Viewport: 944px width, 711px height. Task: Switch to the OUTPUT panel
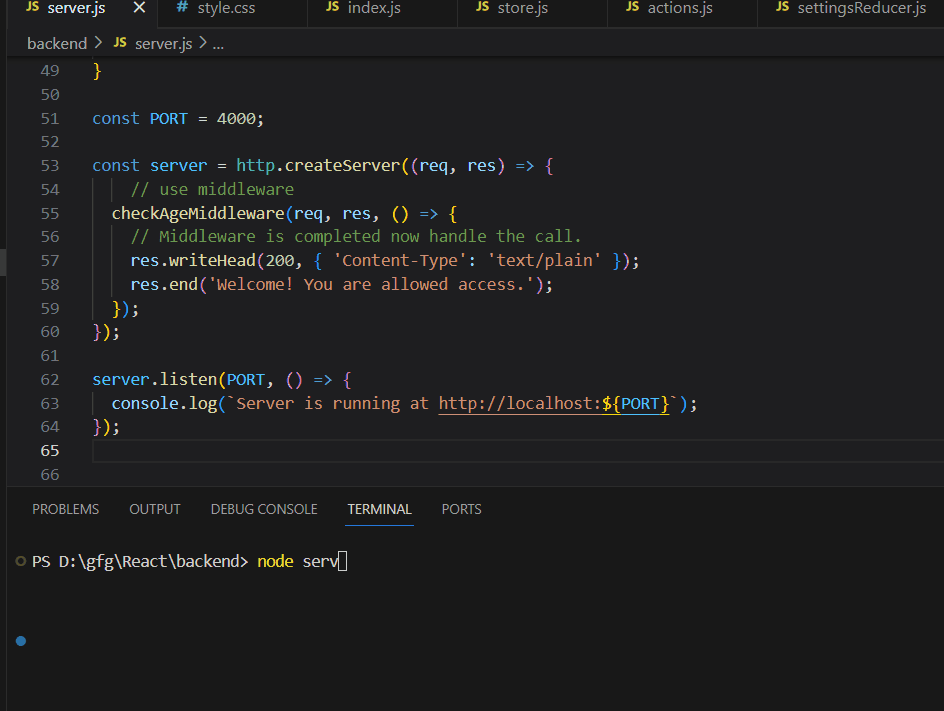click(x=155, y=509)
